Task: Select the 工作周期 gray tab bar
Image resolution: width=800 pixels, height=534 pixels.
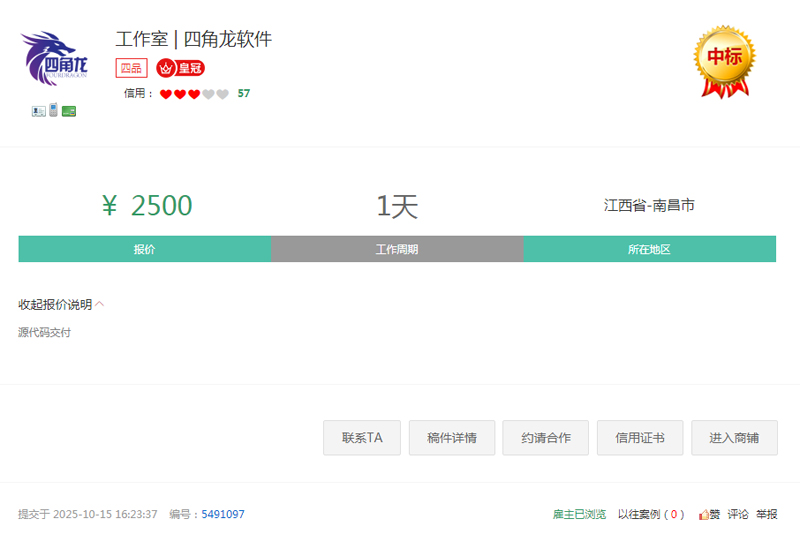Action: pos(397,249)
